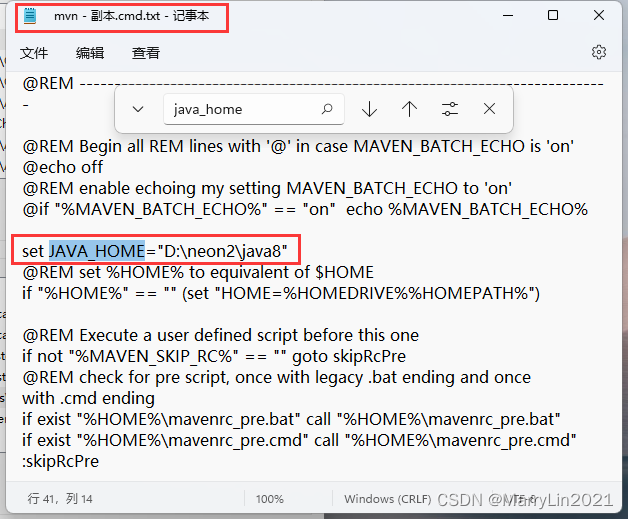The height and width of the screenshot is (519, 628).
Task: Open the Notepad settings gear
Action: [599, 52]
